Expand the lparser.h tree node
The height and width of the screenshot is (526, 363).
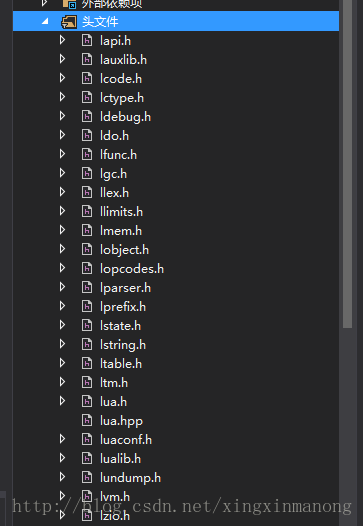click(x=62, y=287)
